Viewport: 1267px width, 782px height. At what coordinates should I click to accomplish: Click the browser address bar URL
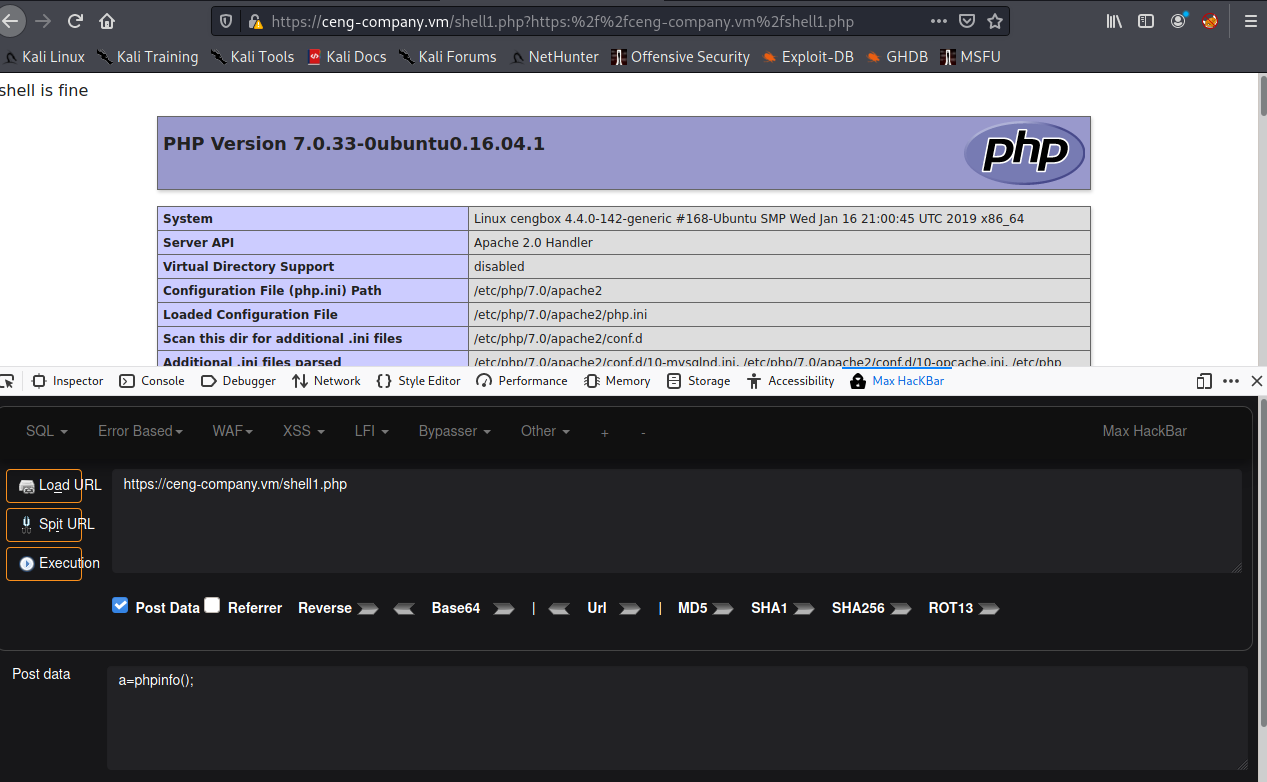pyautogui.click(x=562, y=20)
